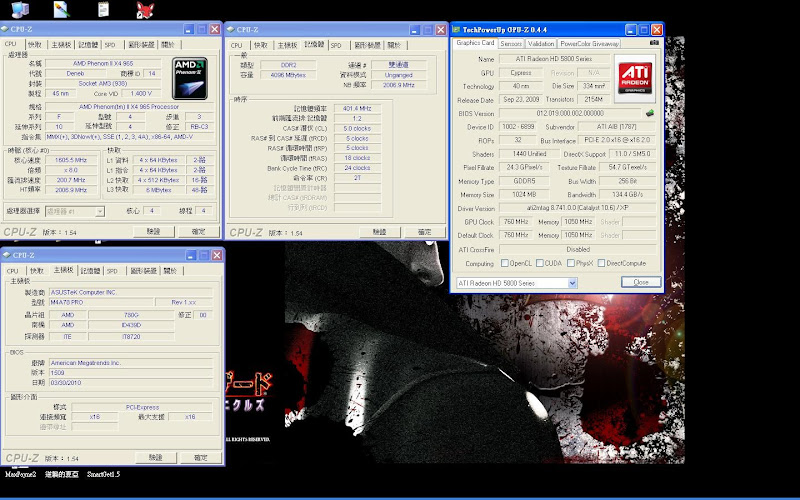Image resolution: width=800 pixels, height=500 pixels.
Task: Click title icon of CPU-Z memory window
Action: [x=231, y=30]
